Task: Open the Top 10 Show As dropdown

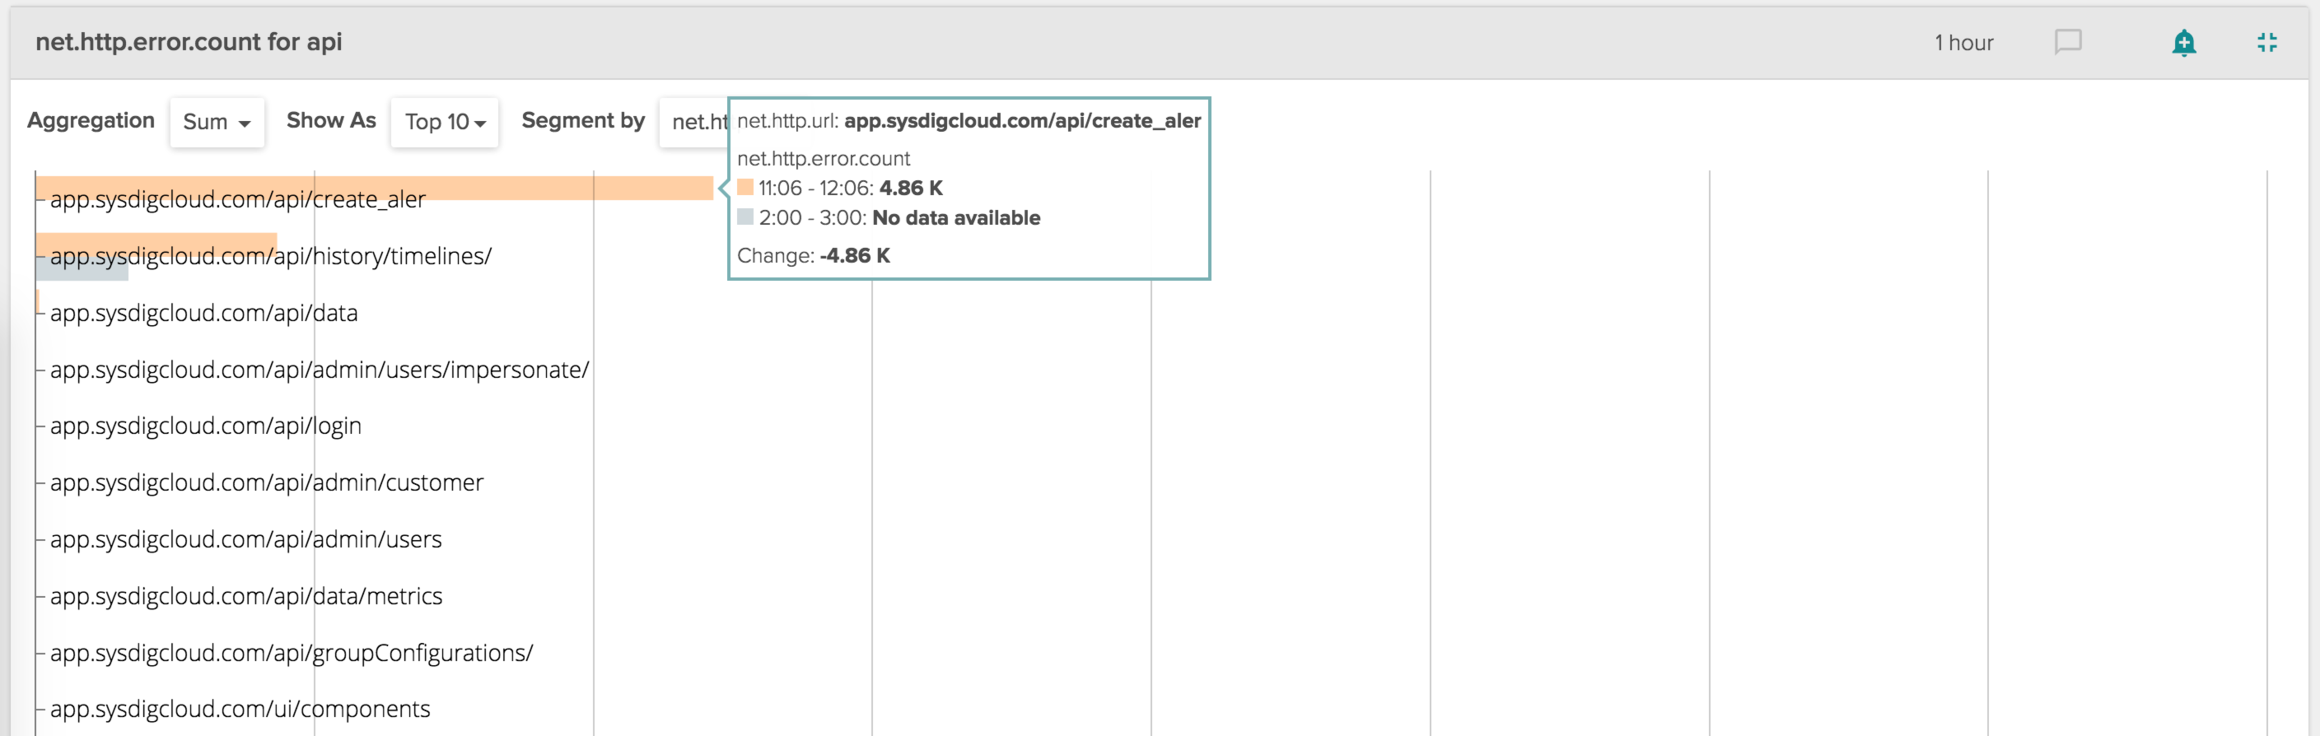Action: (445, 122)
